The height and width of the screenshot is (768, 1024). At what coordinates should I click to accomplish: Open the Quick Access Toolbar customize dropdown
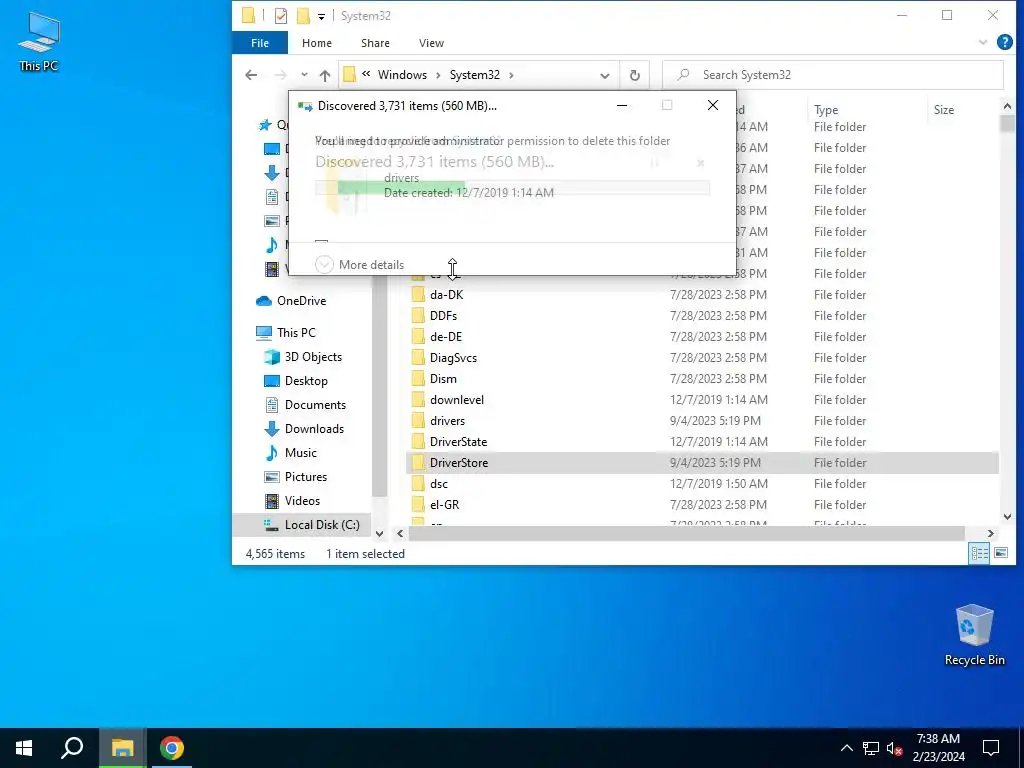[321, 16]
